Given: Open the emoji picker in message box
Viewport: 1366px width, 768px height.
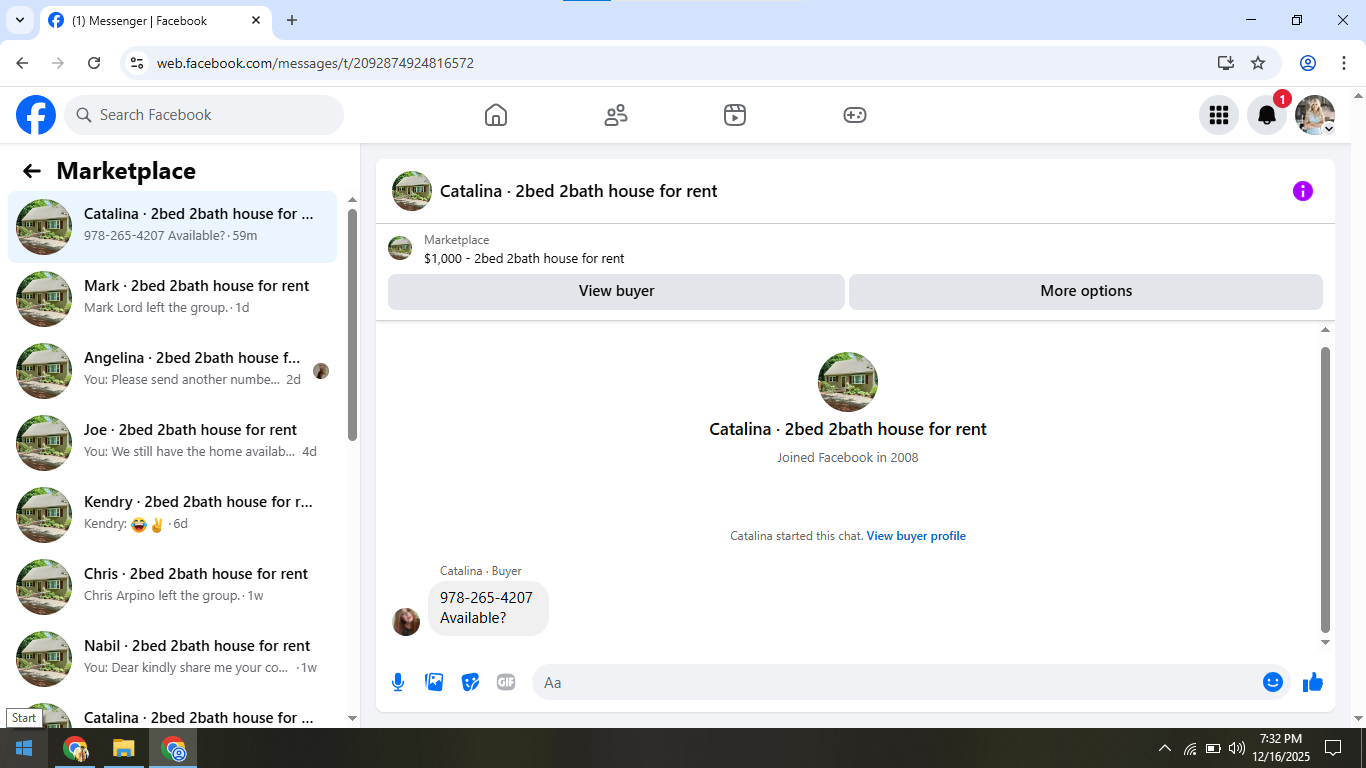Looking at the screenshot, I should (1273, 682).
